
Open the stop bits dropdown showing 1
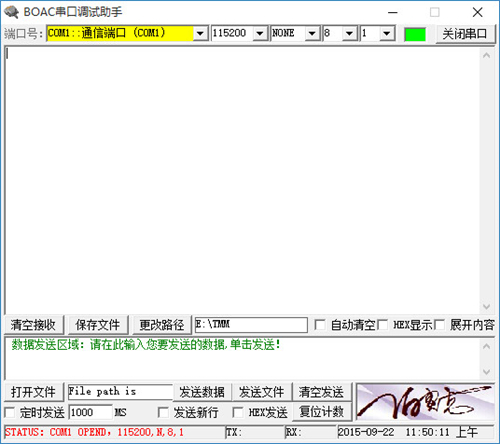tap(387, 33)
